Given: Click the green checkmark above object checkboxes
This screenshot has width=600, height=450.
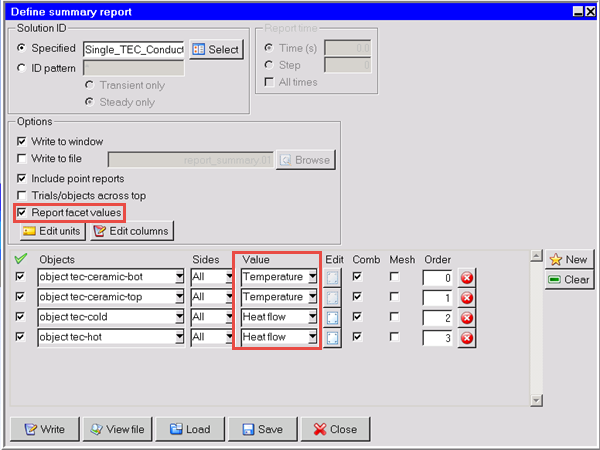Looking at the screenshot, I should coord(21,259).
